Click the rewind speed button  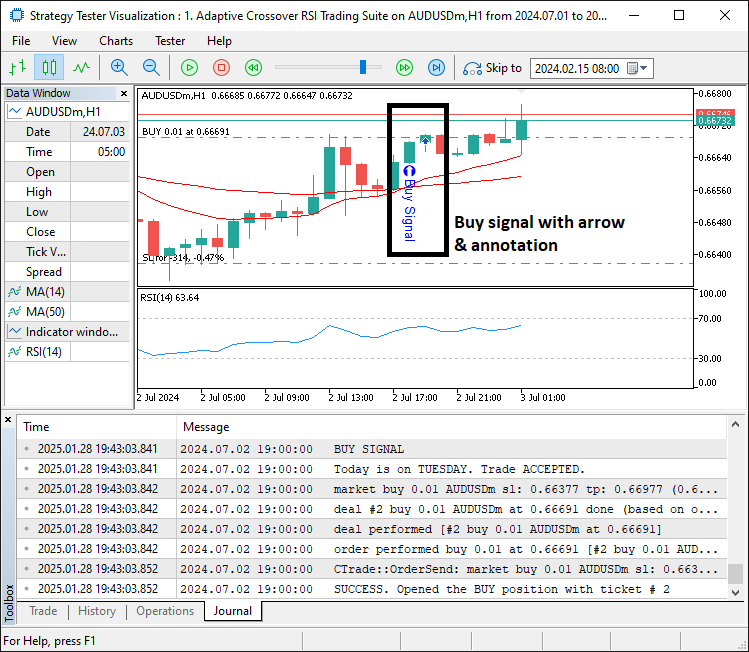pos(253,68)
